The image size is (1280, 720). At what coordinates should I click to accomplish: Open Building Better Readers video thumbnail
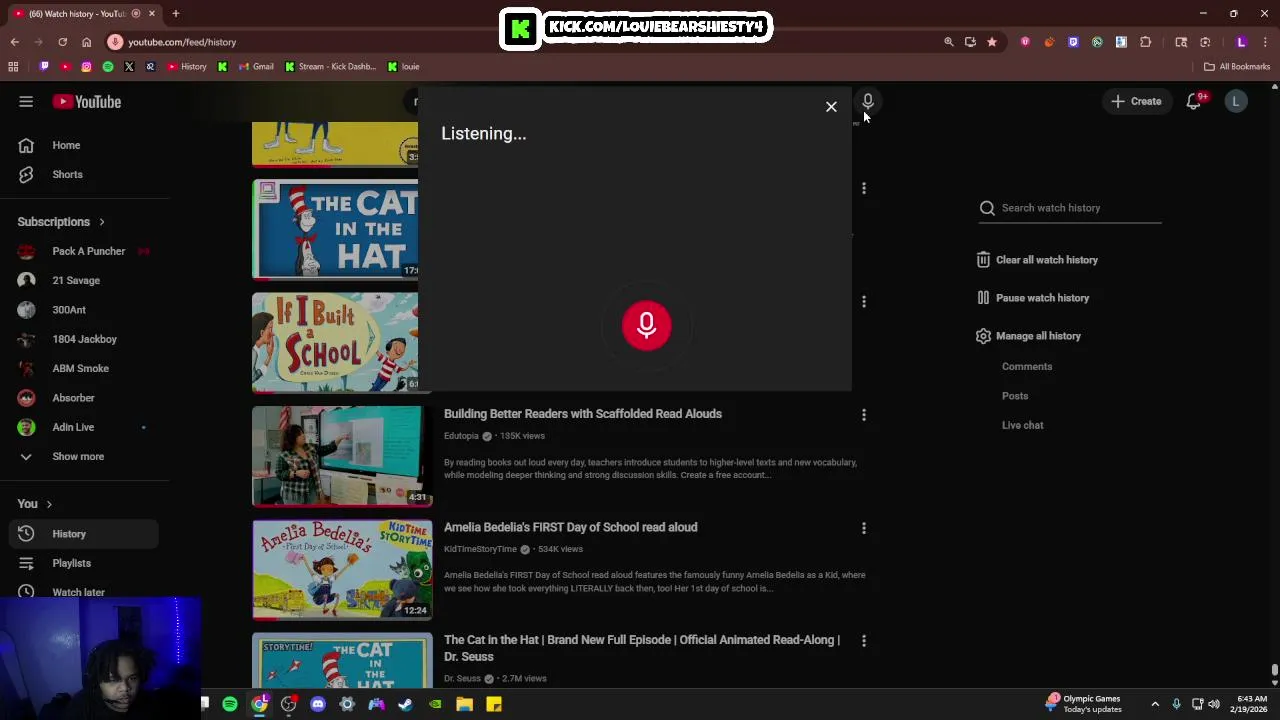(342, 456)
